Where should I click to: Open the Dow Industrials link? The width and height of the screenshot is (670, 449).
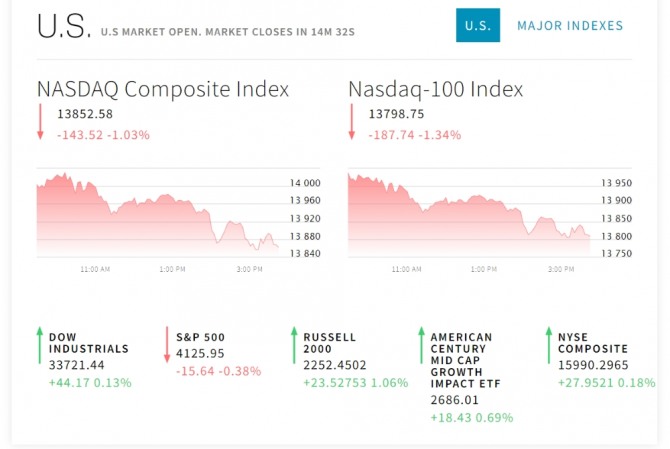click(x=88, y=343)
